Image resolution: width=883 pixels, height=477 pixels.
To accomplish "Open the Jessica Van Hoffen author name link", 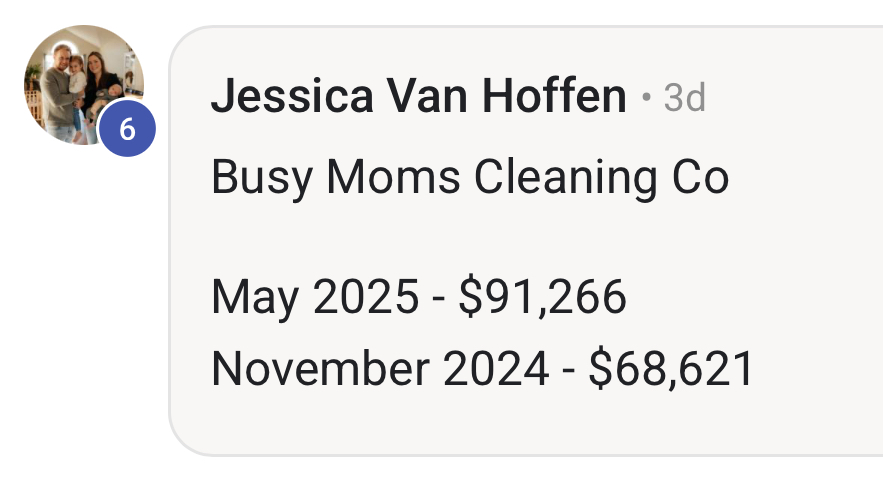I will tap(418, 96).
